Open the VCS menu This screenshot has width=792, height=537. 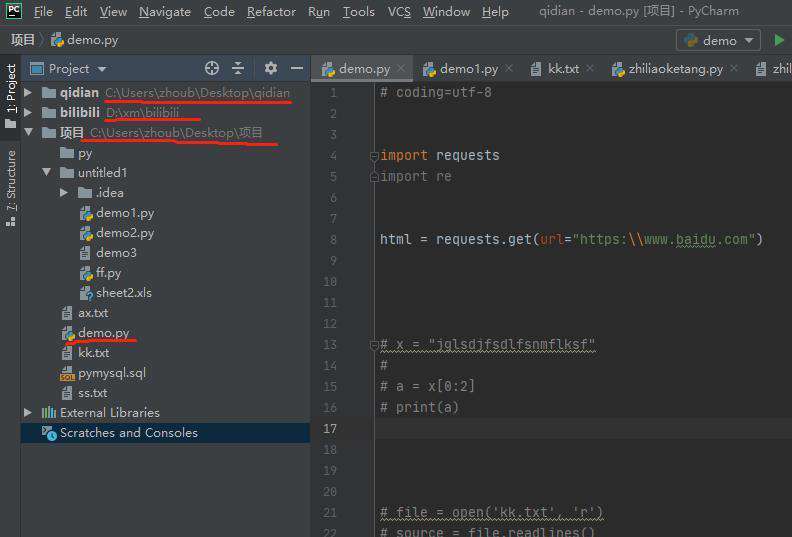click(x=399, y=11)
